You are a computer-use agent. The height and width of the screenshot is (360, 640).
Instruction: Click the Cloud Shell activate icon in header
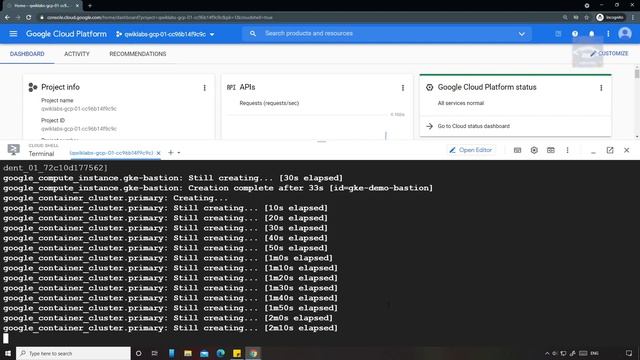pos(558,34)
